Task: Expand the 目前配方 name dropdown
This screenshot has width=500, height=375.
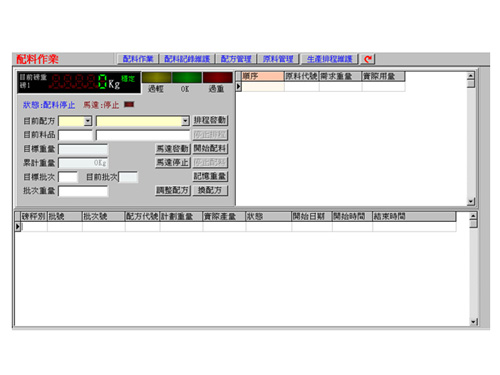Action: (185, 121)
